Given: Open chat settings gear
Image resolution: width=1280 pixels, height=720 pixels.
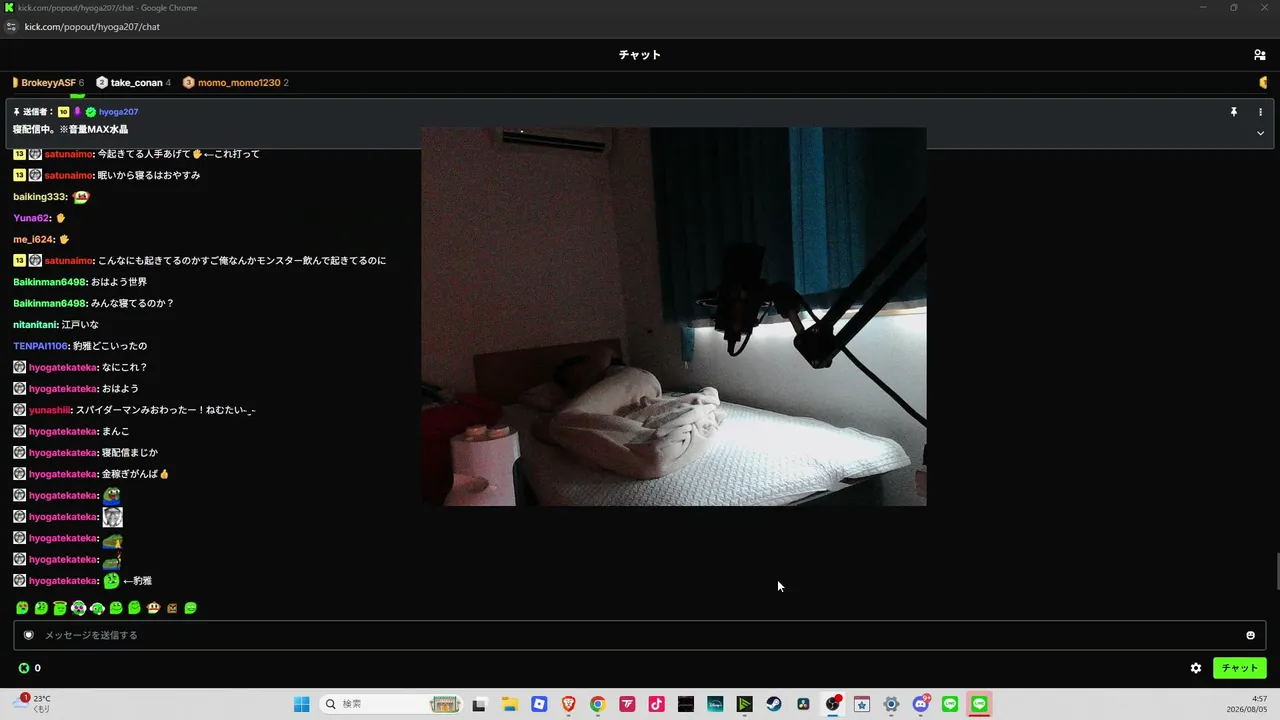Looking at the screenshot, I should (1195, 668).
